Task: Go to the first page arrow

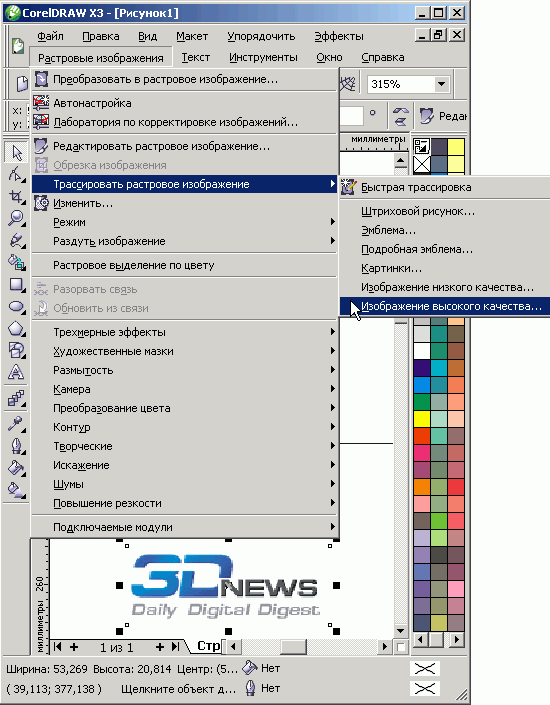Action: click(x=57, y=647)
